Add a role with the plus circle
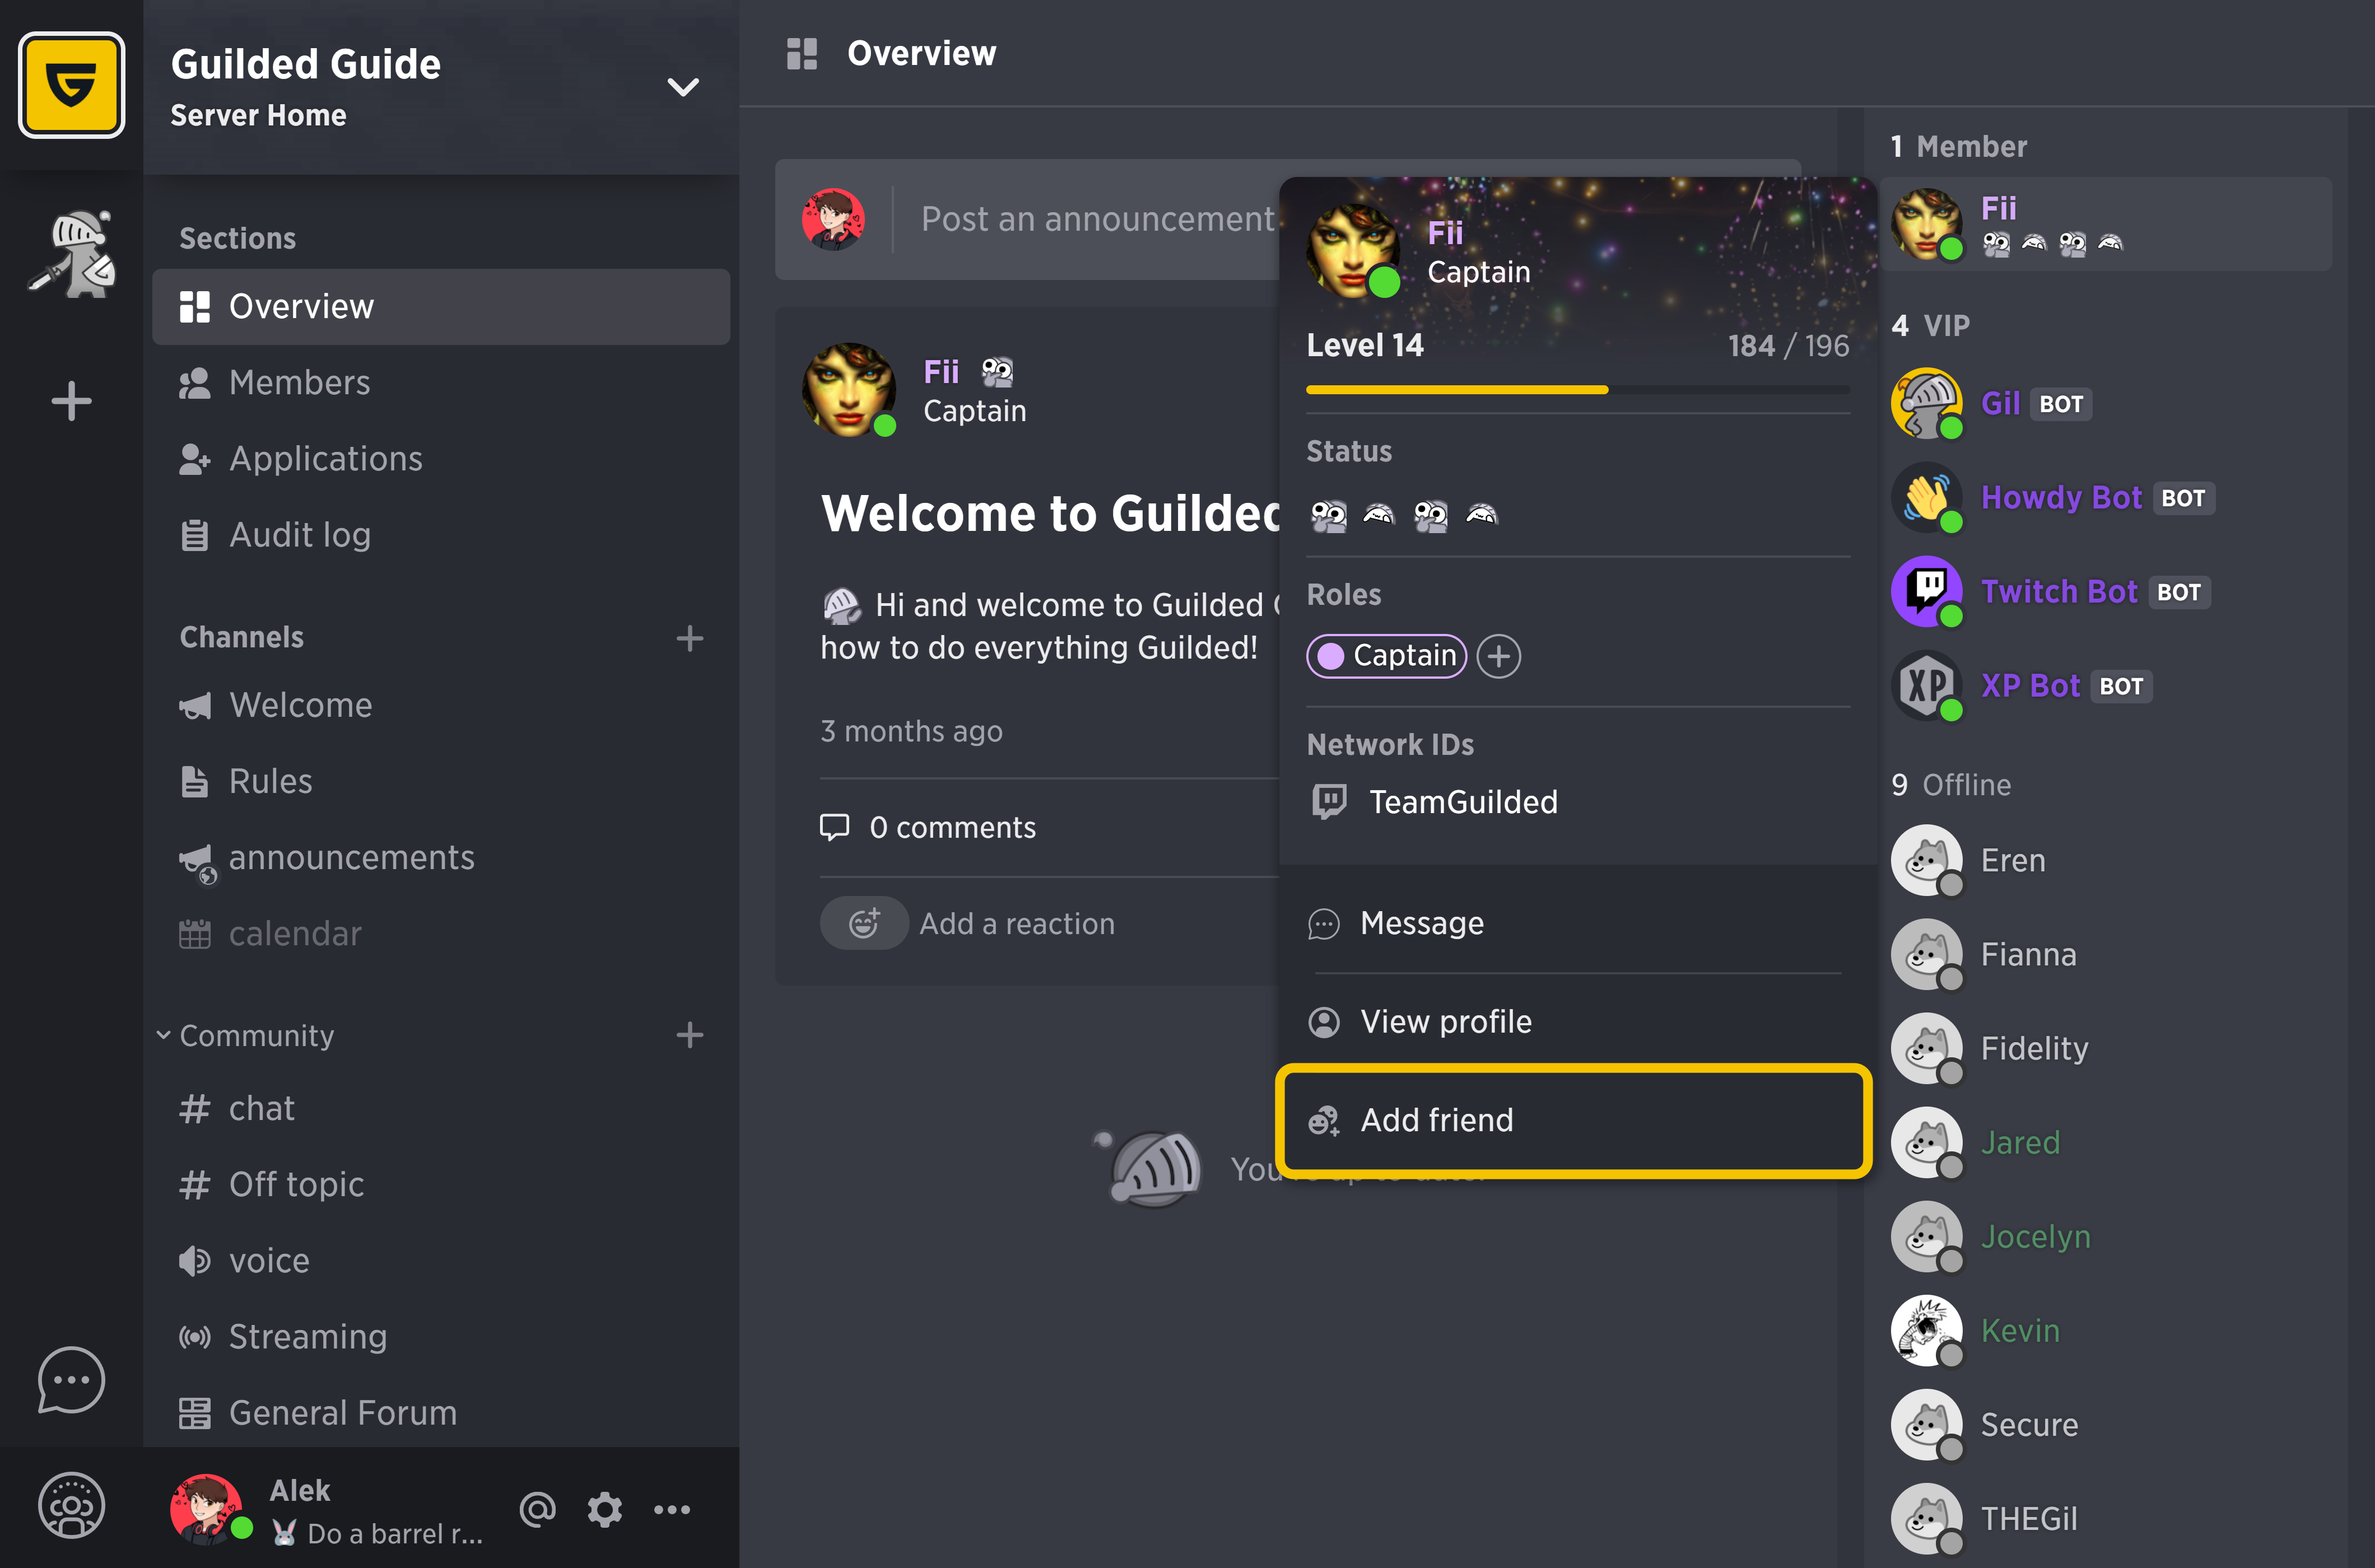Screen dimensions: 2375x1568 [1499, 656]
